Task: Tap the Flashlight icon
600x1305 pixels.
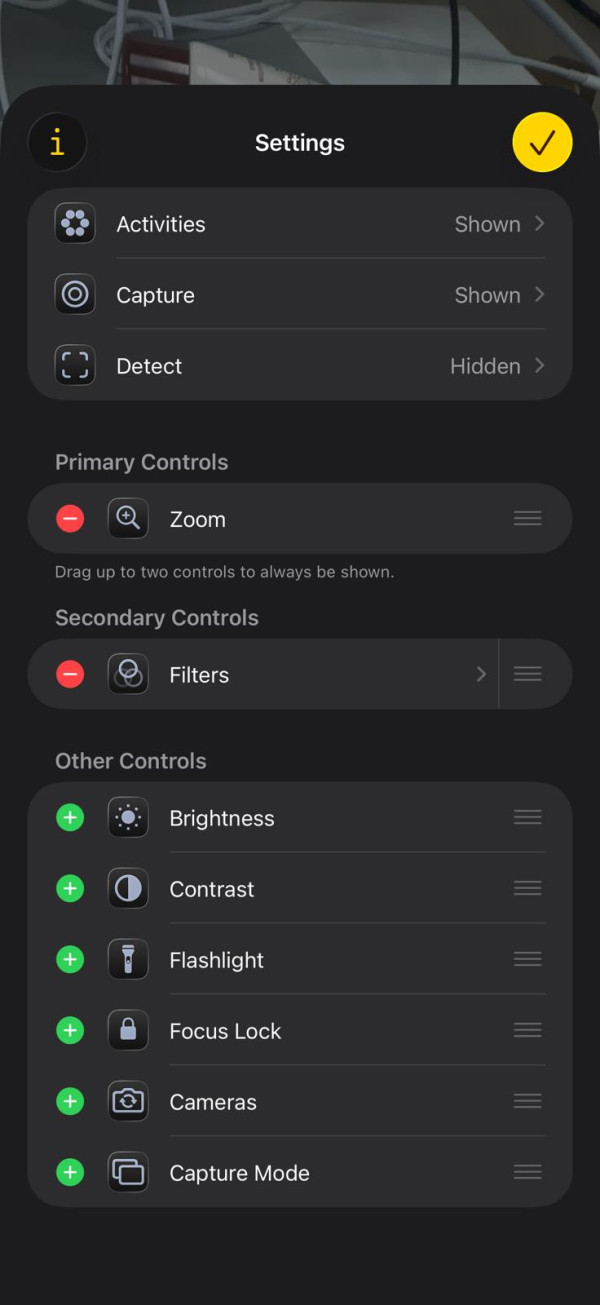Action: click(128, 960)
